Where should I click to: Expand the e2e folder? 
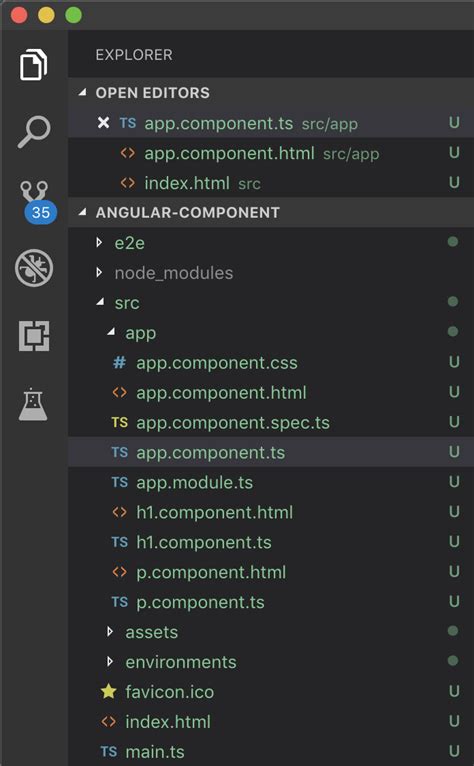click(x=99, y=242)
